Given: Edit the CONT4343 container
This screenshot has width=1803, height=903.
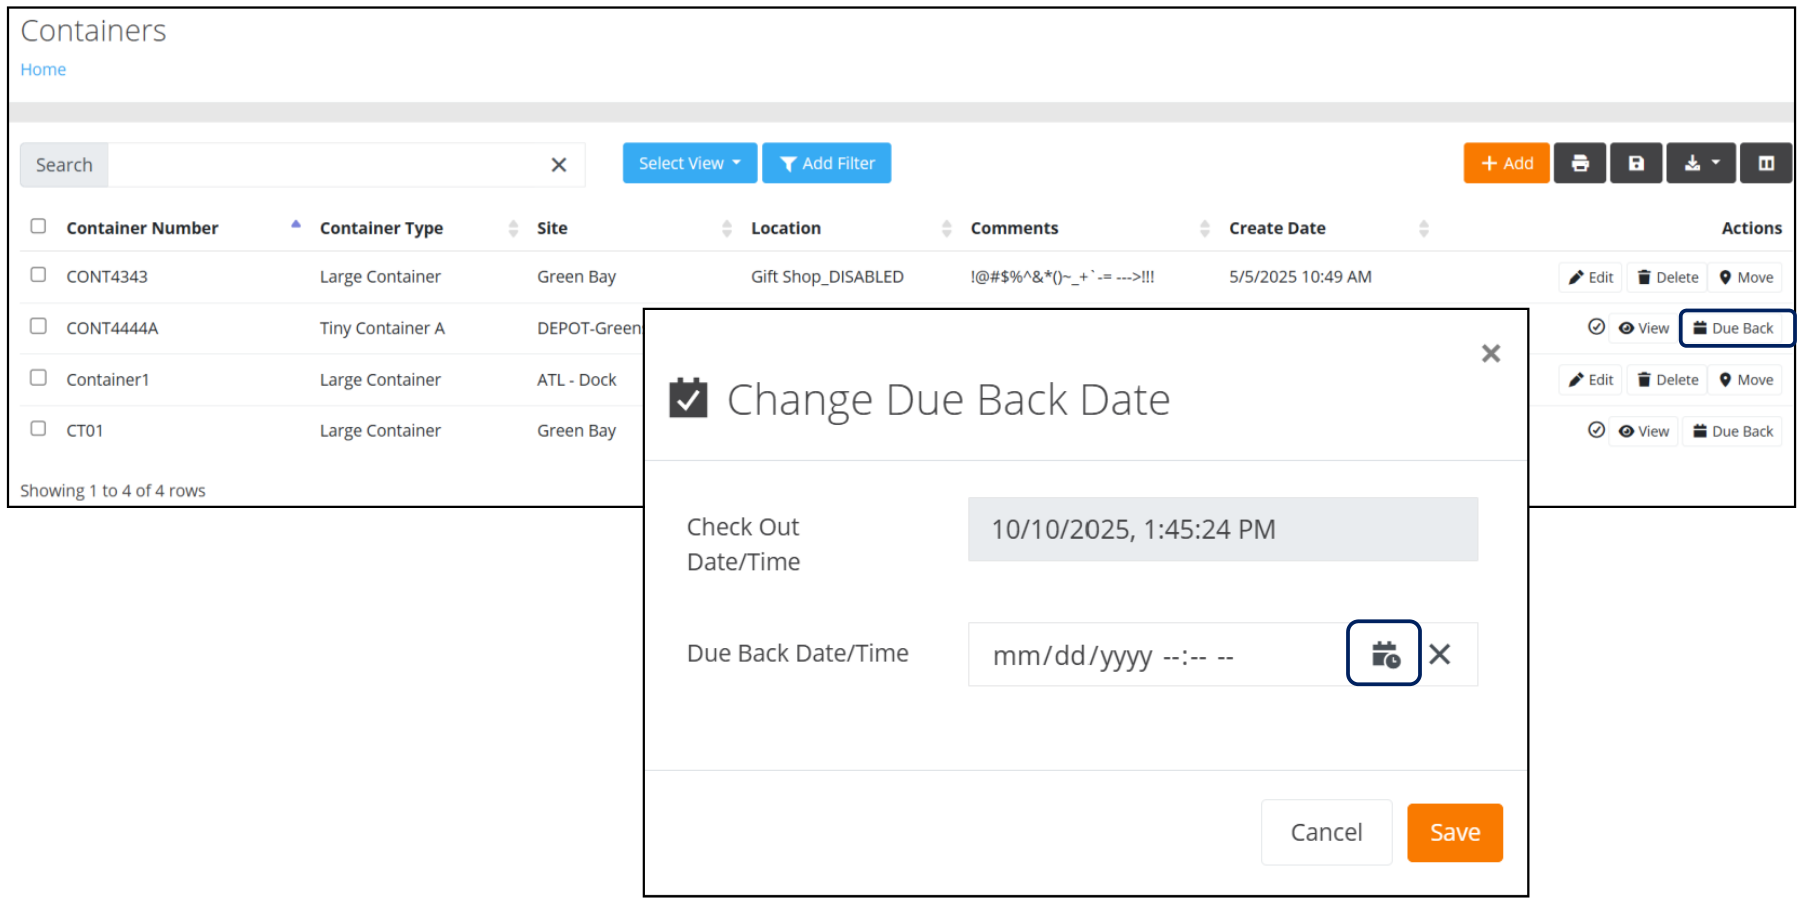Looking at the screenshot, I should click(x=1591, y=277).
